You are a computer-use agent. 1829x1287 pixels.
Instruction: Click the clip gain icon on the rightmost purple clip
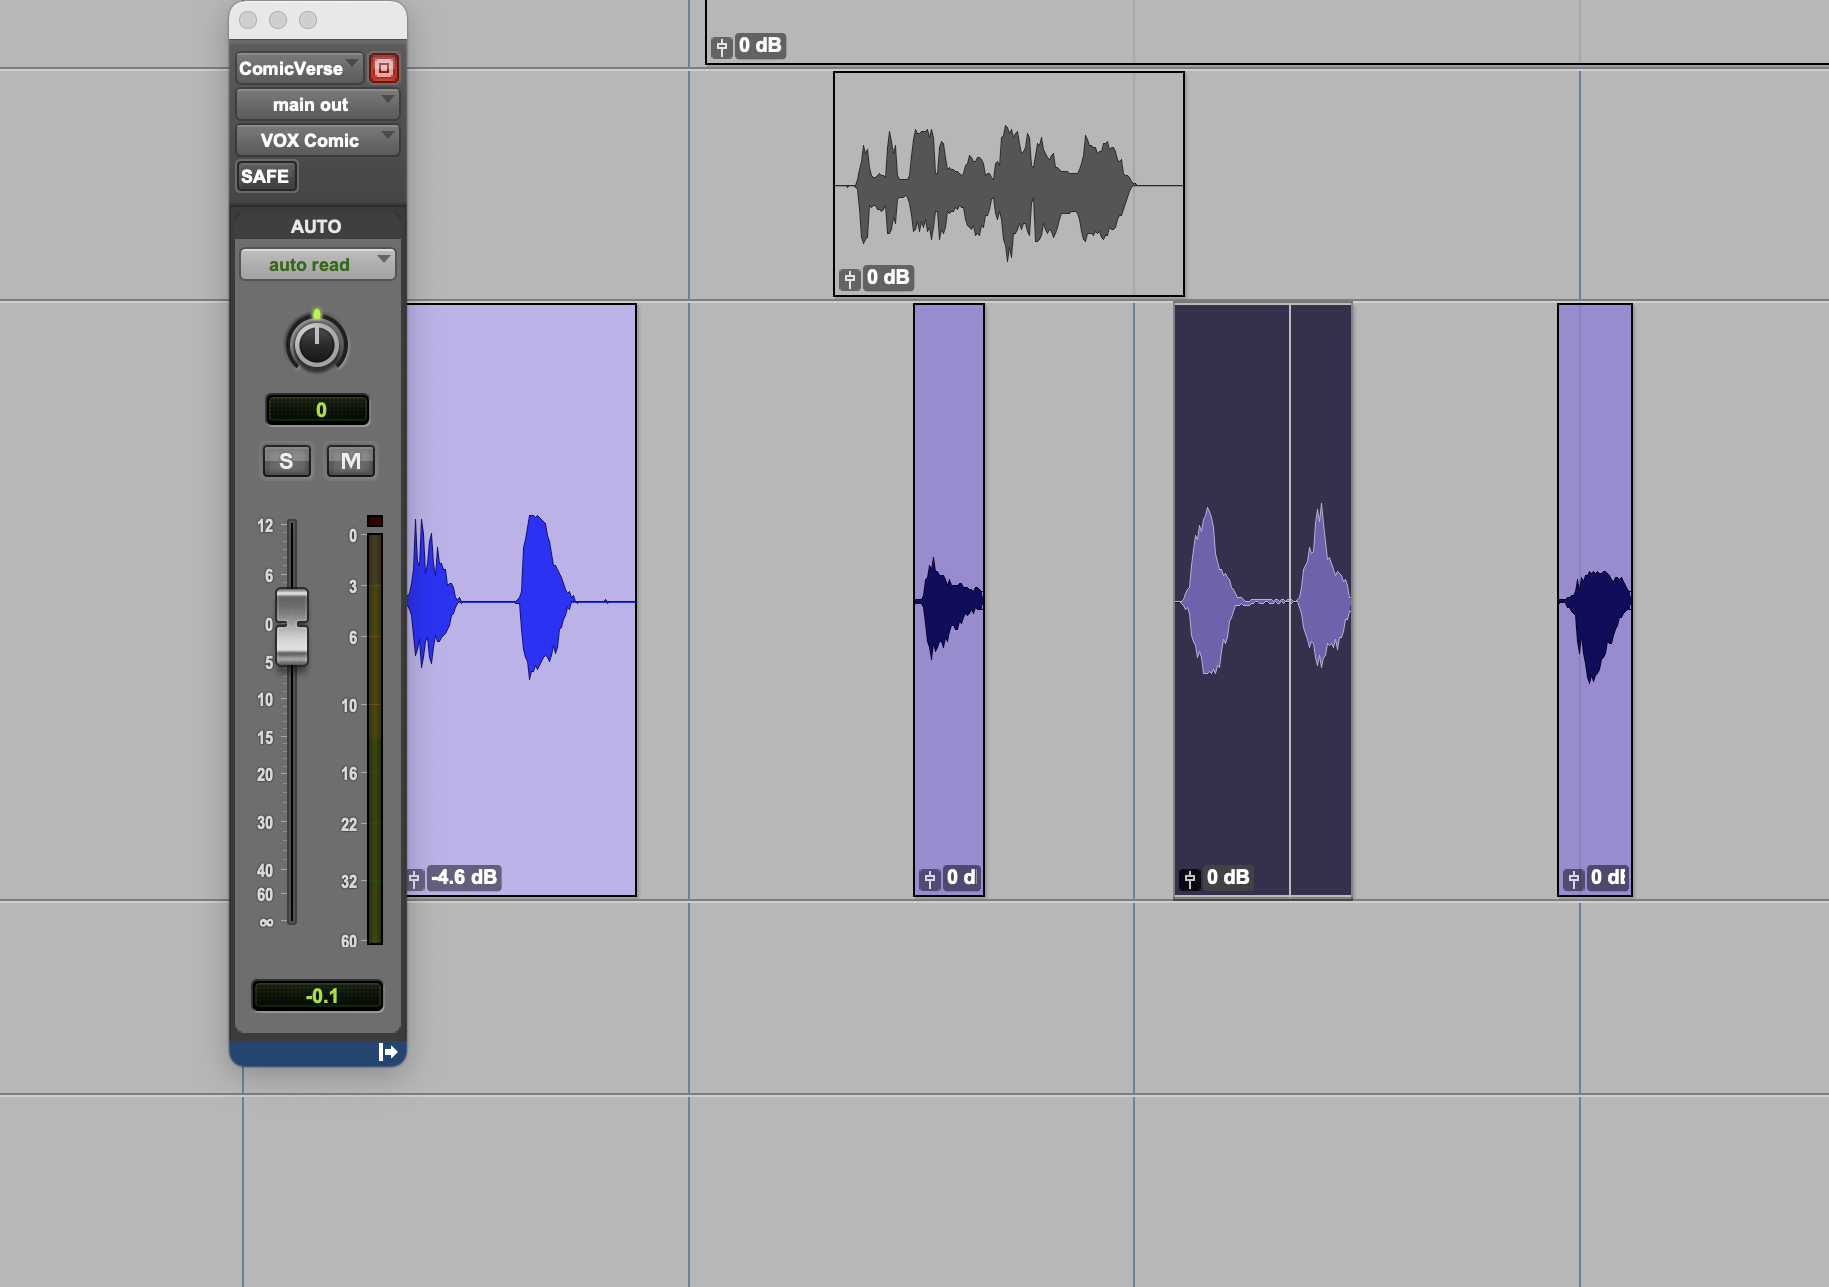1573,879
